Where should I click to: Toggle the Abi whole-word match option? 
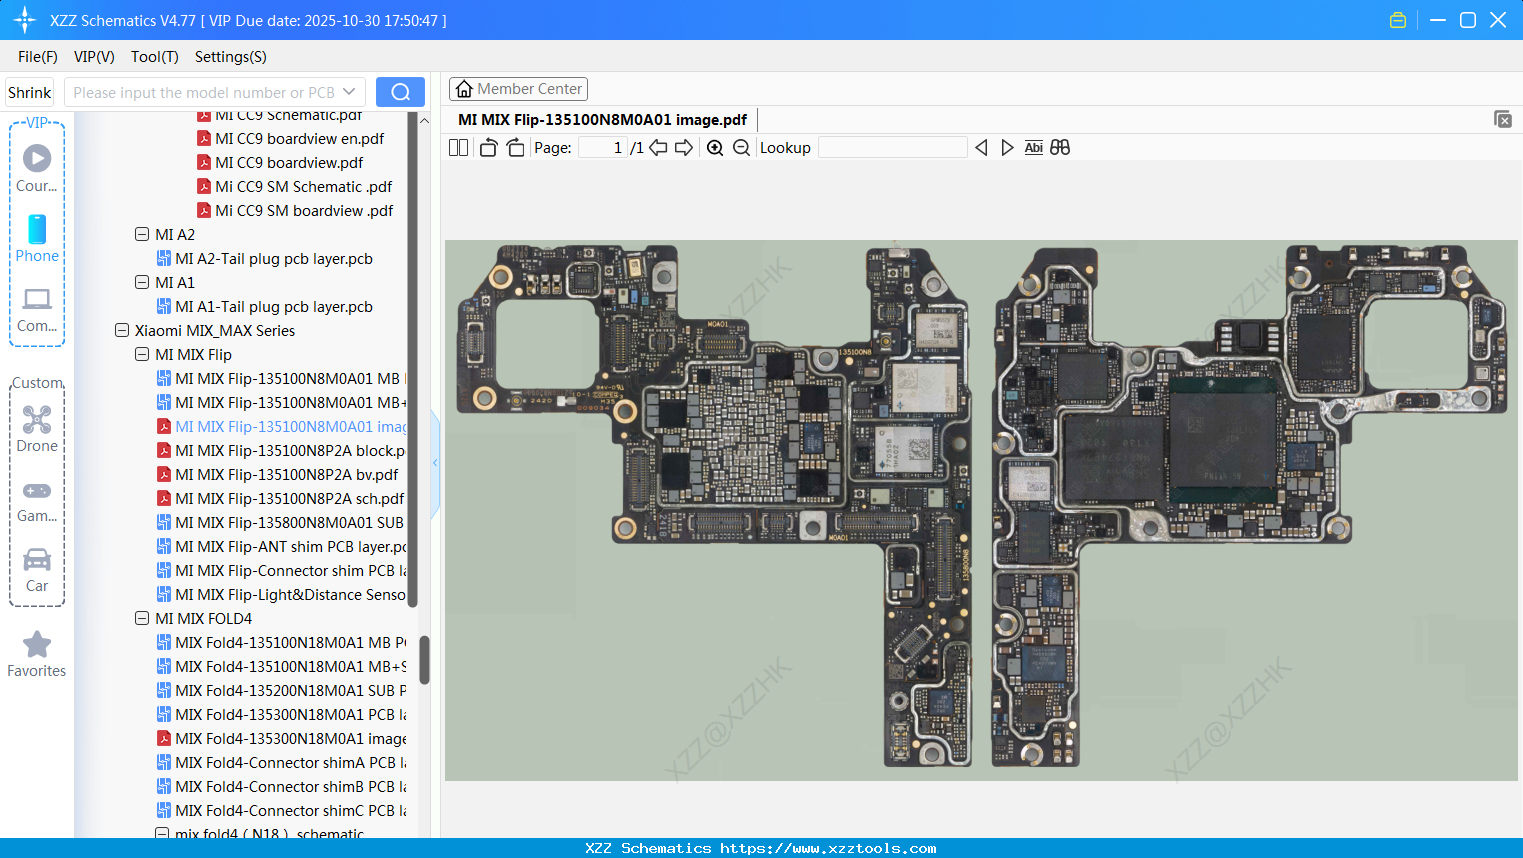[1033, 148]
